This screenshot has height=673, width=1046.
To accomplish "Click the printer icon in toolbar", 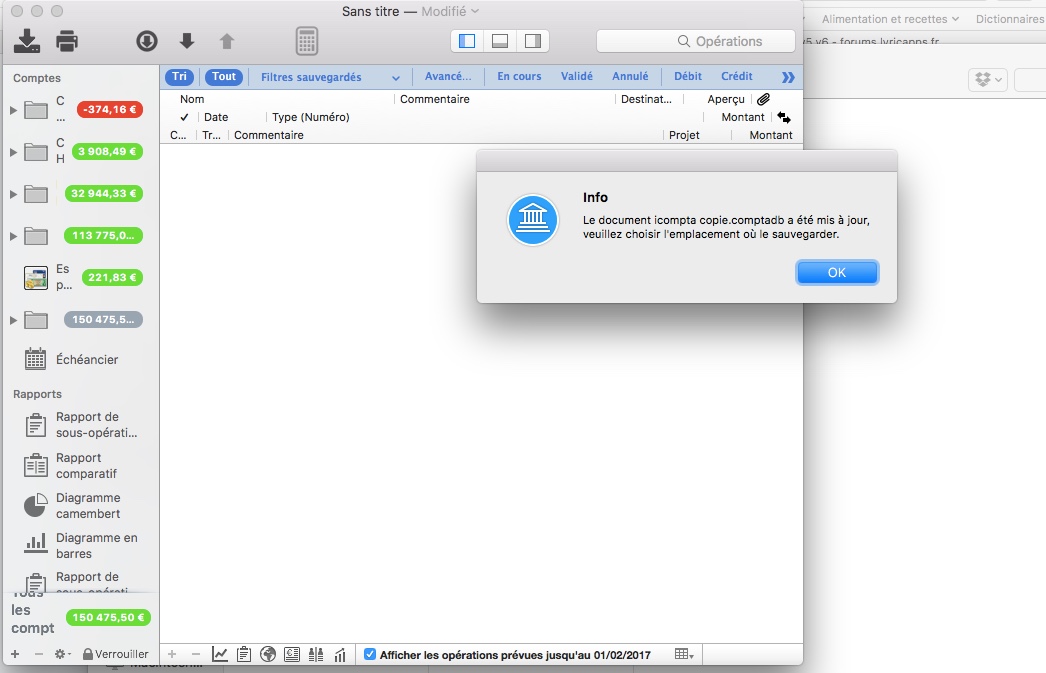I will (x=67, y=41).
